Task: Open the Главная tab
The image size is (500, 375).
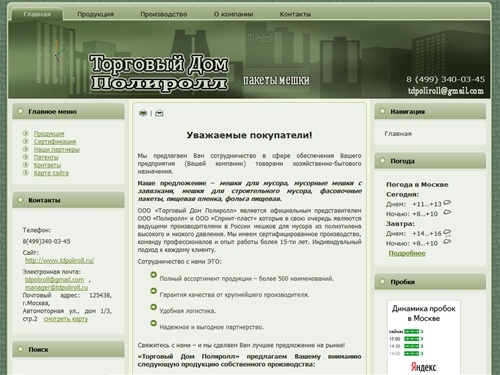Action: (37, 14)
